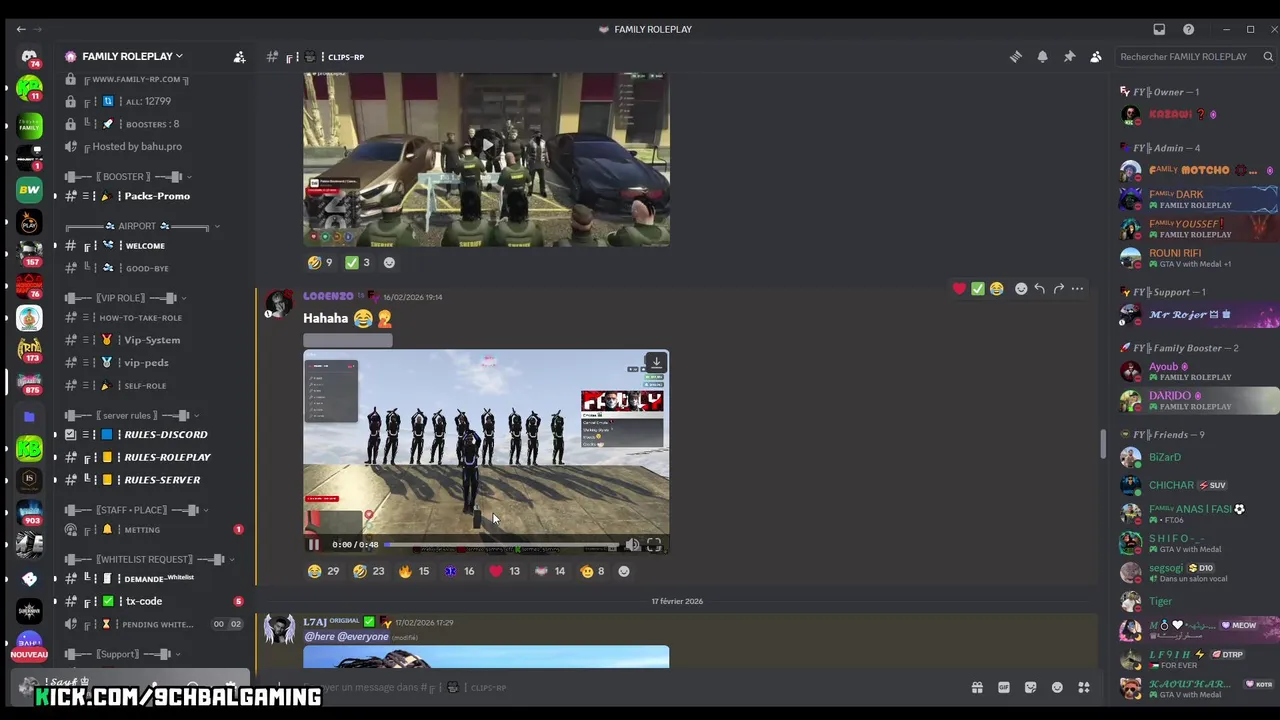Viewport: 1280px width, 720px height.
Task: Open the inbox icon in title bar
Action: [x=1159, y=29]
